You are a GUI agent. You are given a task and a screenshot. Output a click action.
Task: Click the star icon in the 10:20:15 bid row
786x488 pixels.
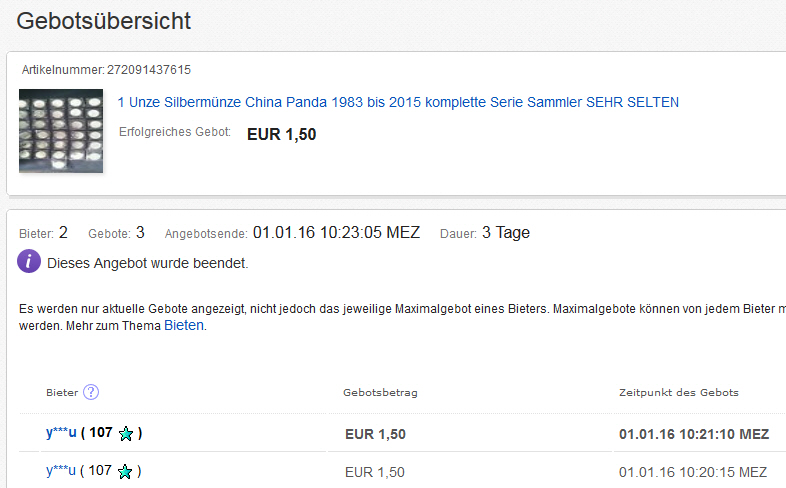point(126,471)
